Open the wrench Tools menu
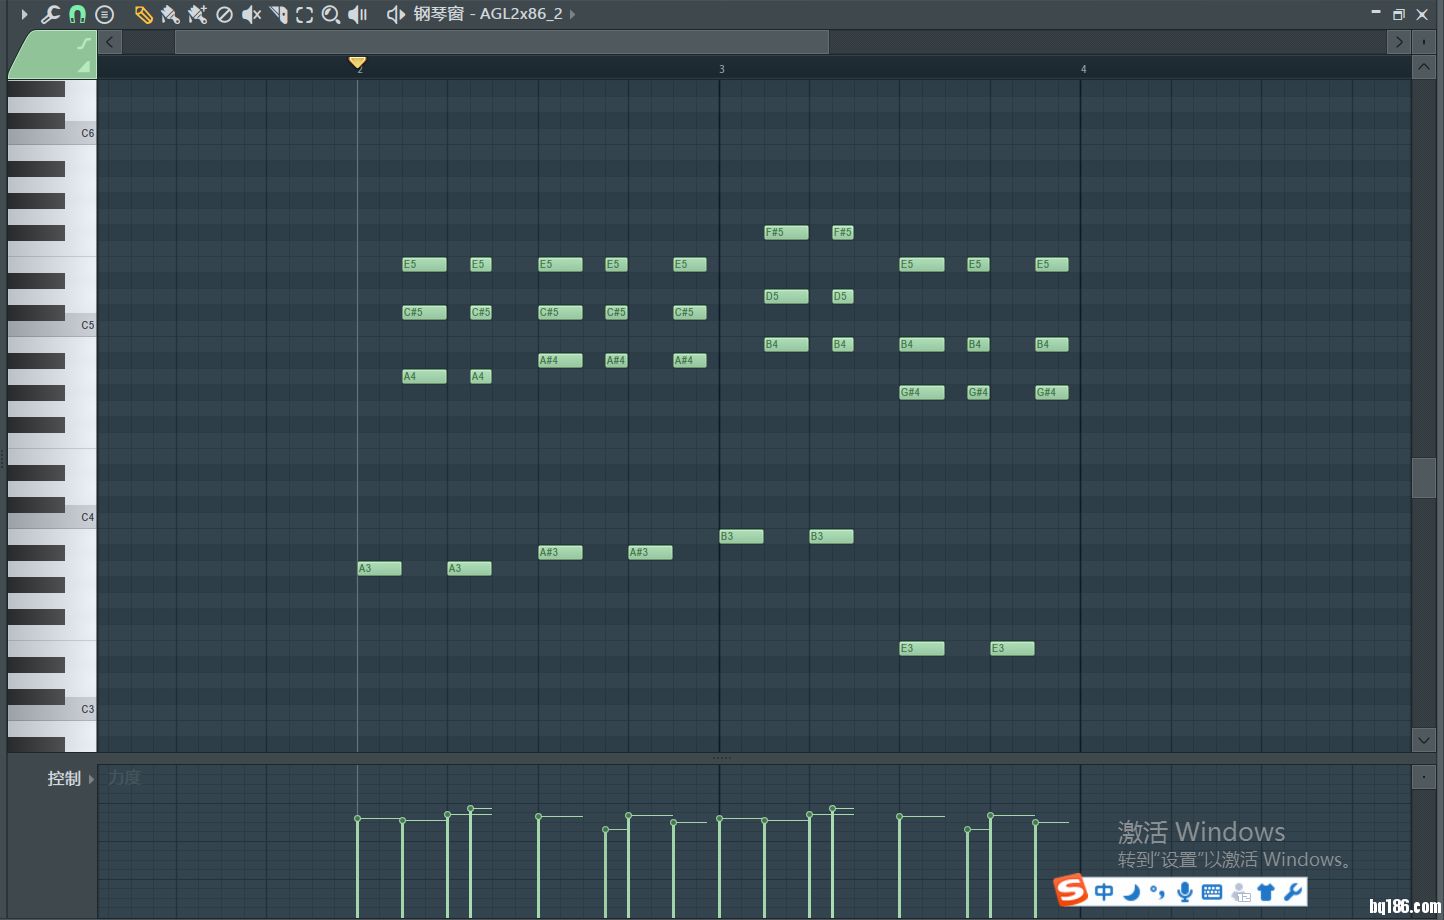Image resolution: width=1444 pixels, height=920 pixels. [50, 14]
